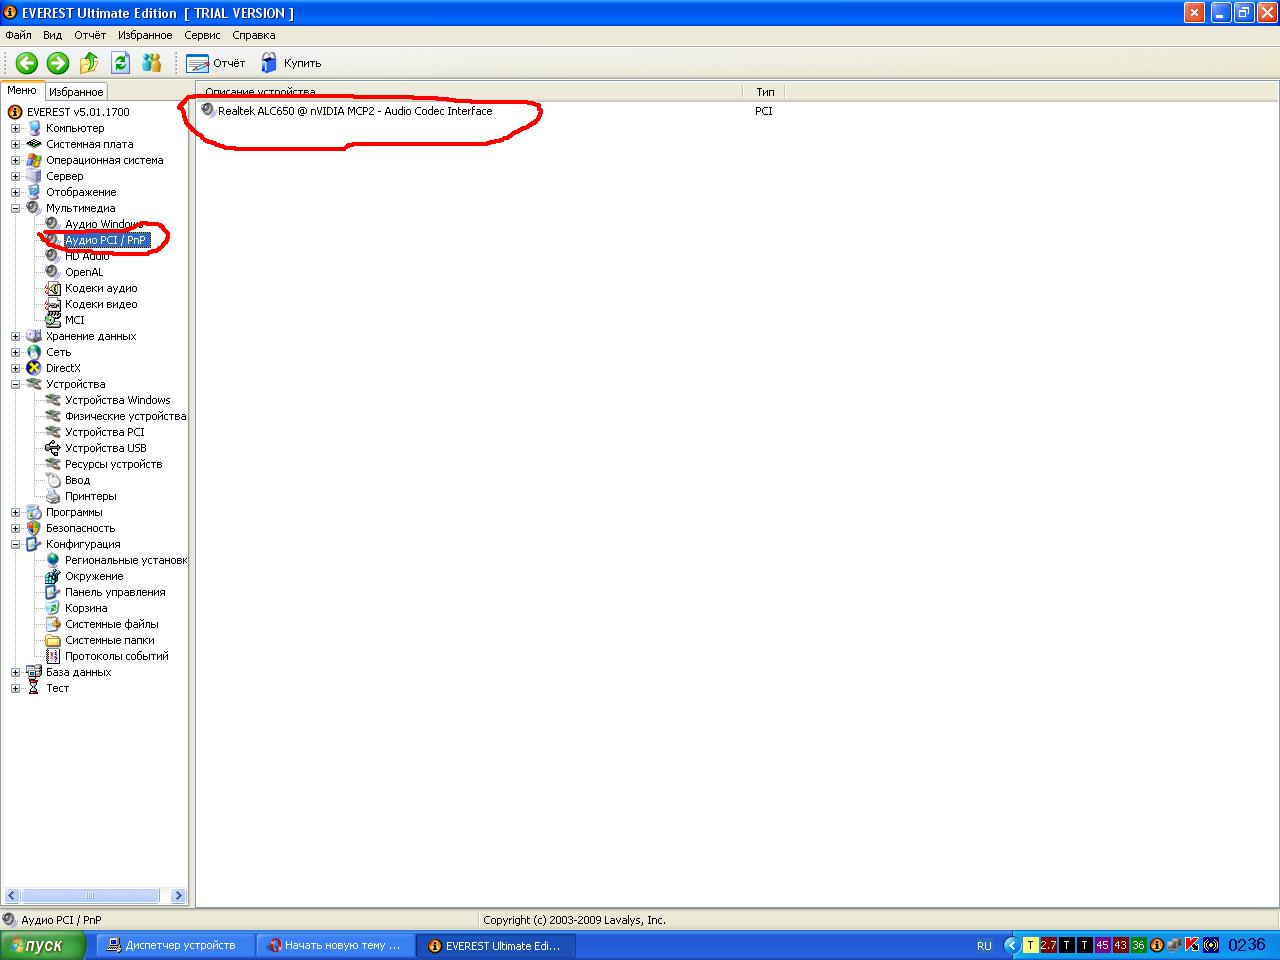Screen dimensions: 1280x960
Task: Open the Отчёт report toolbar button
Action: (215, 63)
